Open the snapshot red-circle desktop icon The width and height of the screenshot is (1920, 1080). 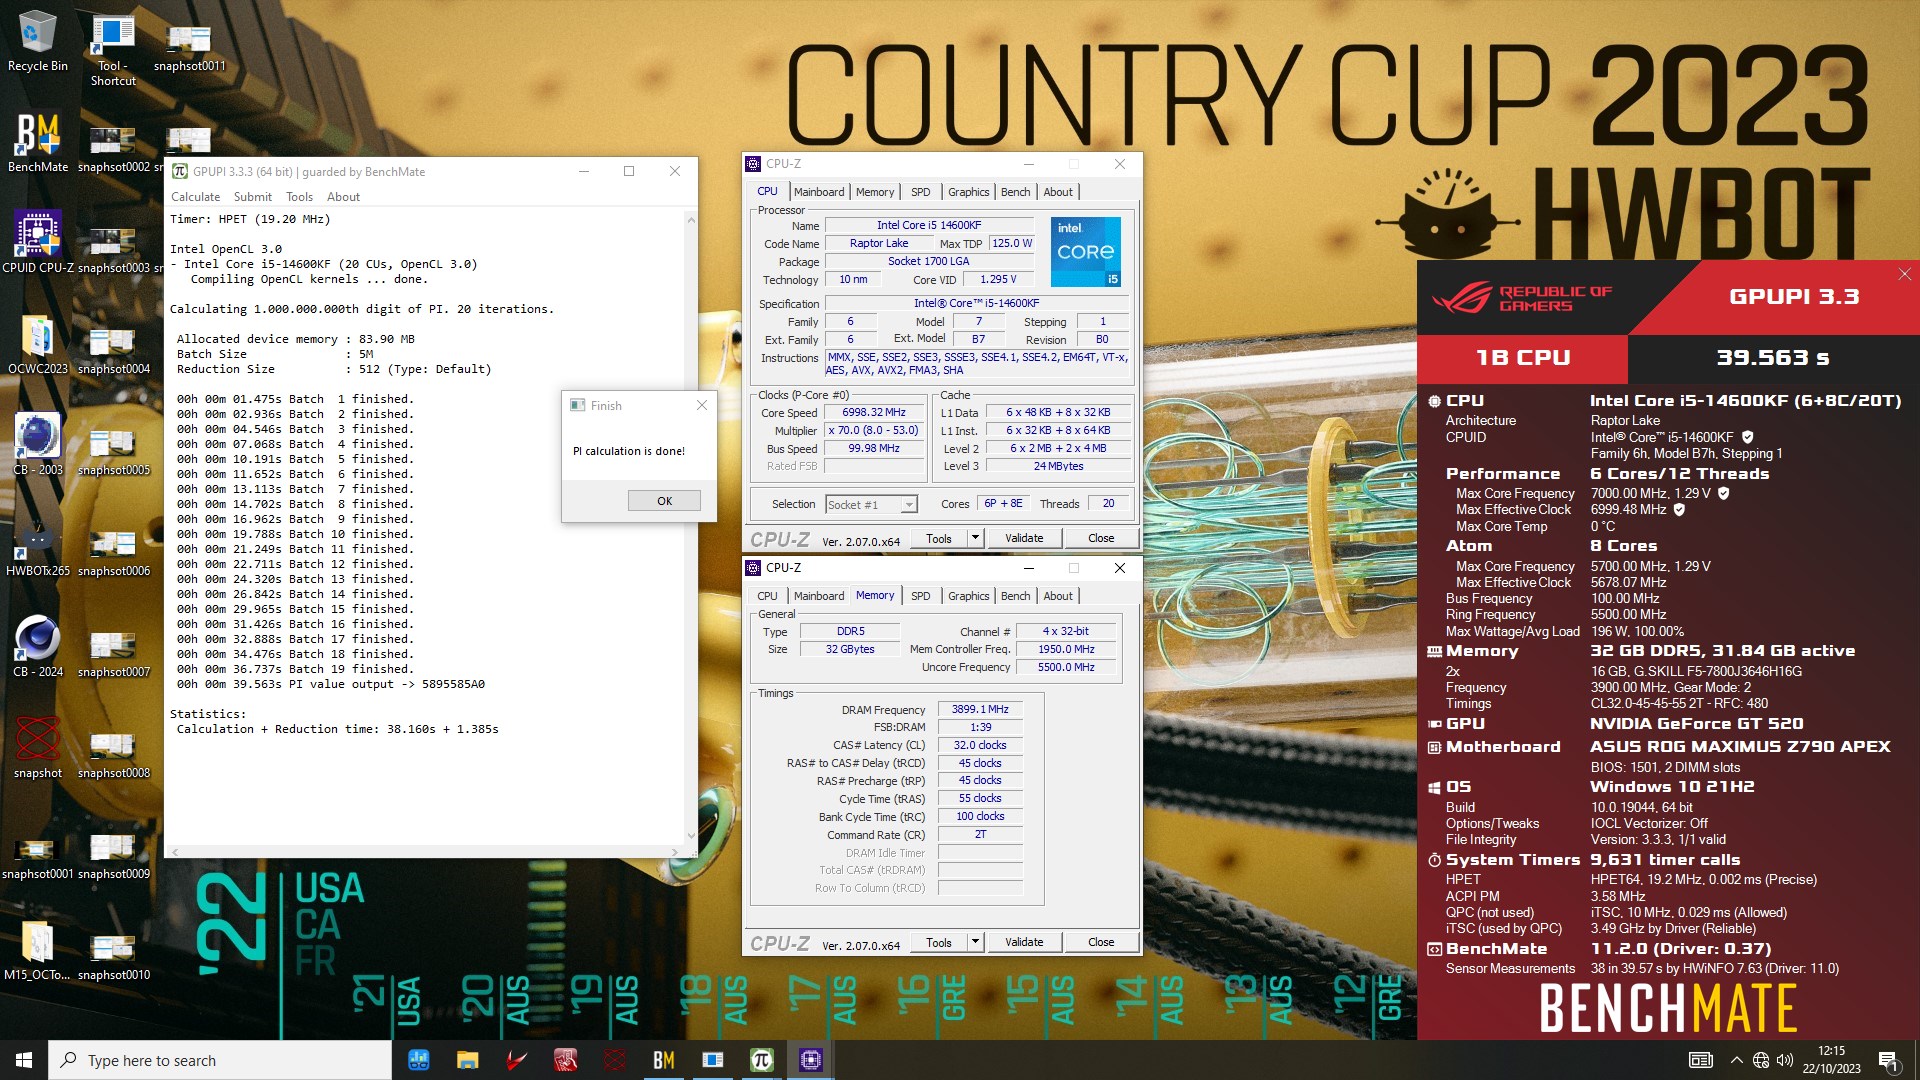[x=38, y=748]
